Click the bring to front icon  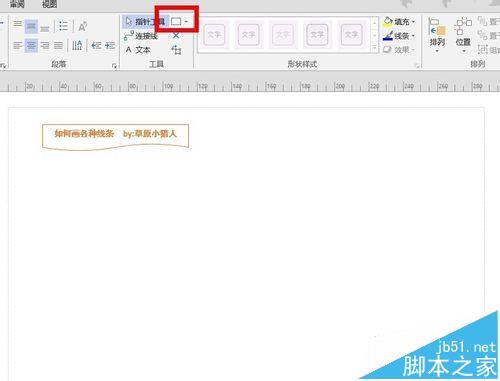coord(482,21)
